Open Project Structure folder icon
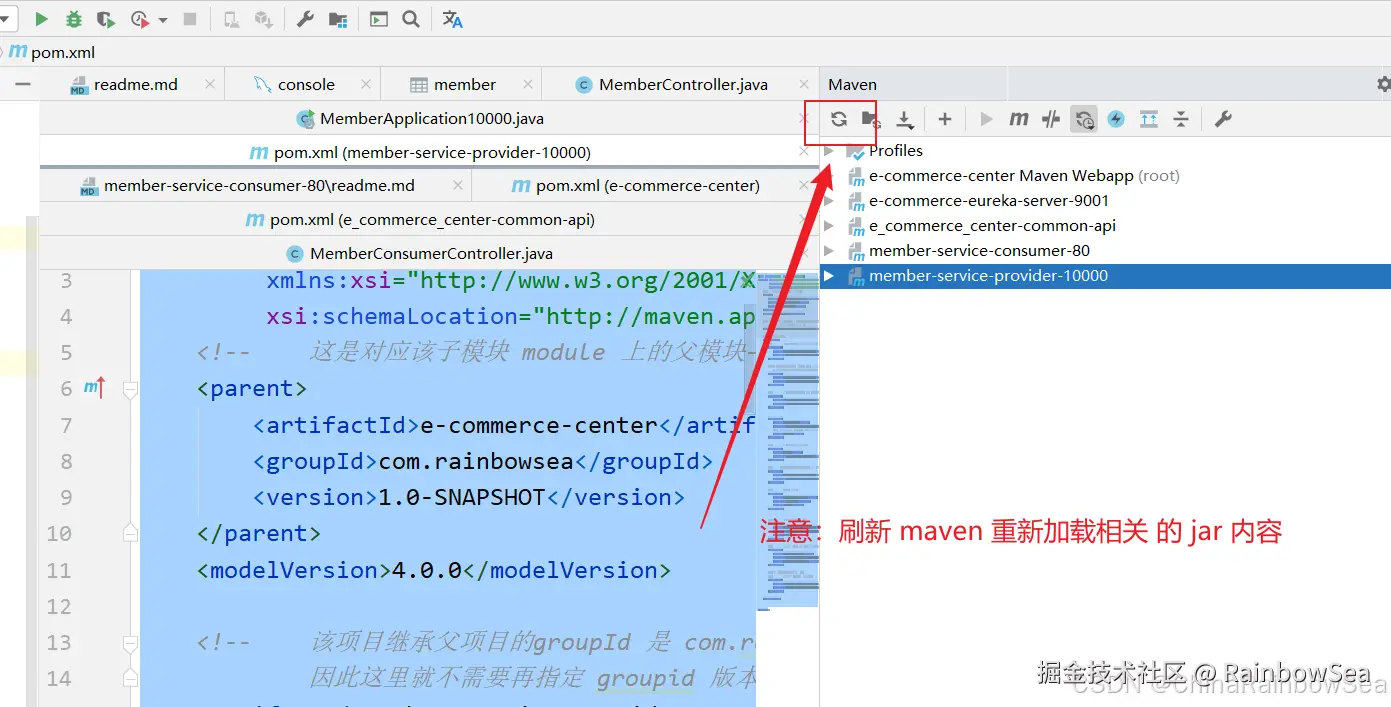 coord(338,19)
